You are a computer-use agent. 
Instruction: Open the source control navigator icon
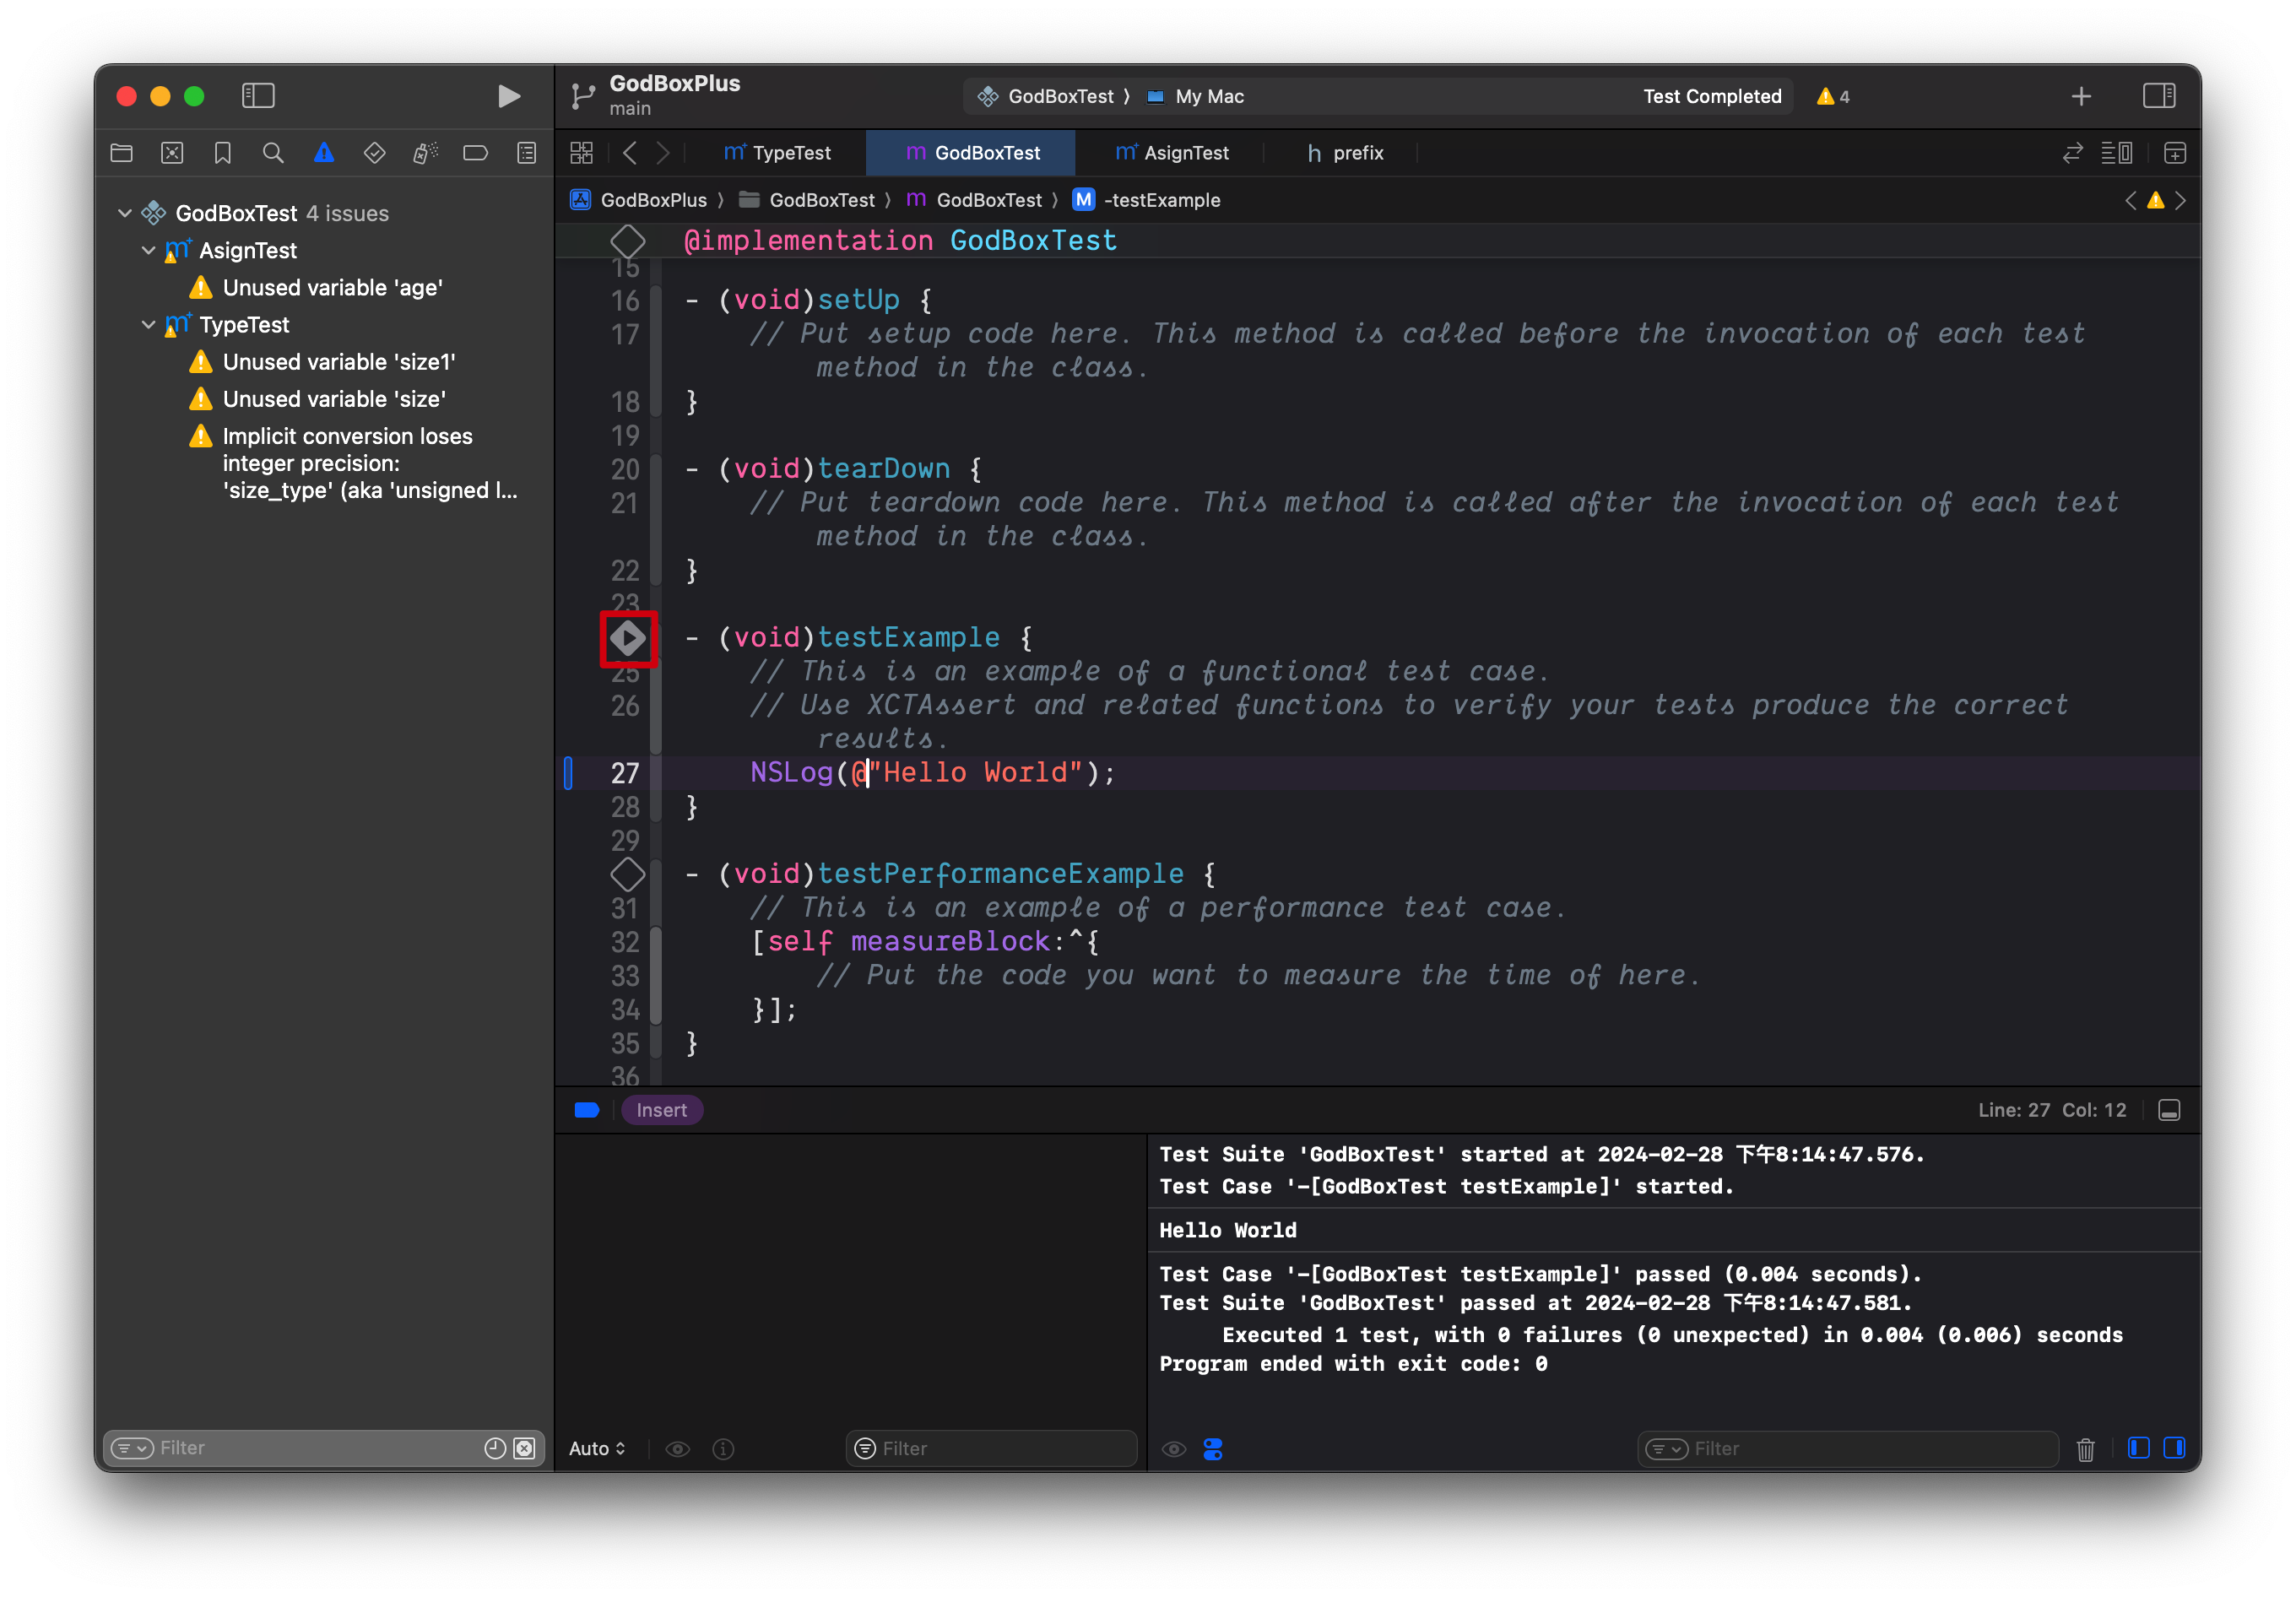click(172, 153)
